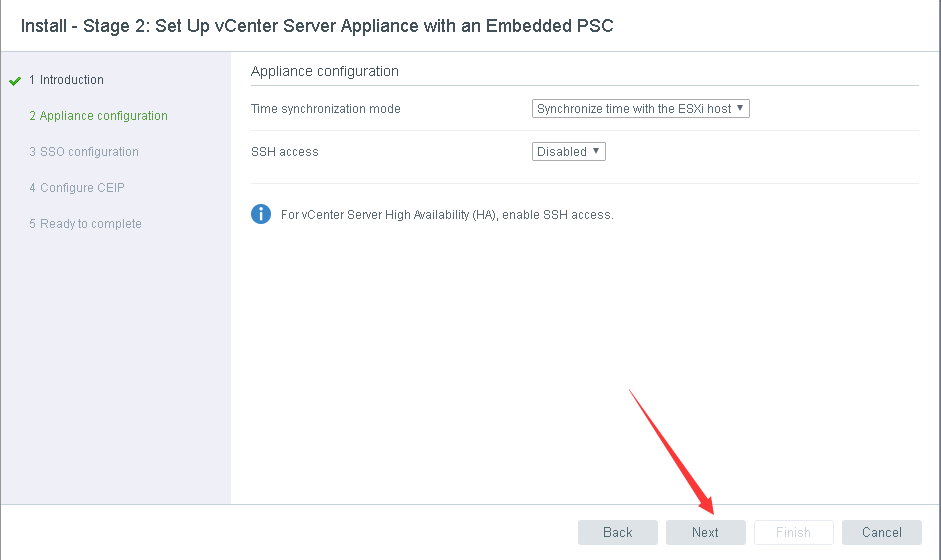Screen dimensions: 941x560
Task: Select the SSO configuration step
Action: pyautogui.click(x=83, y=152)
